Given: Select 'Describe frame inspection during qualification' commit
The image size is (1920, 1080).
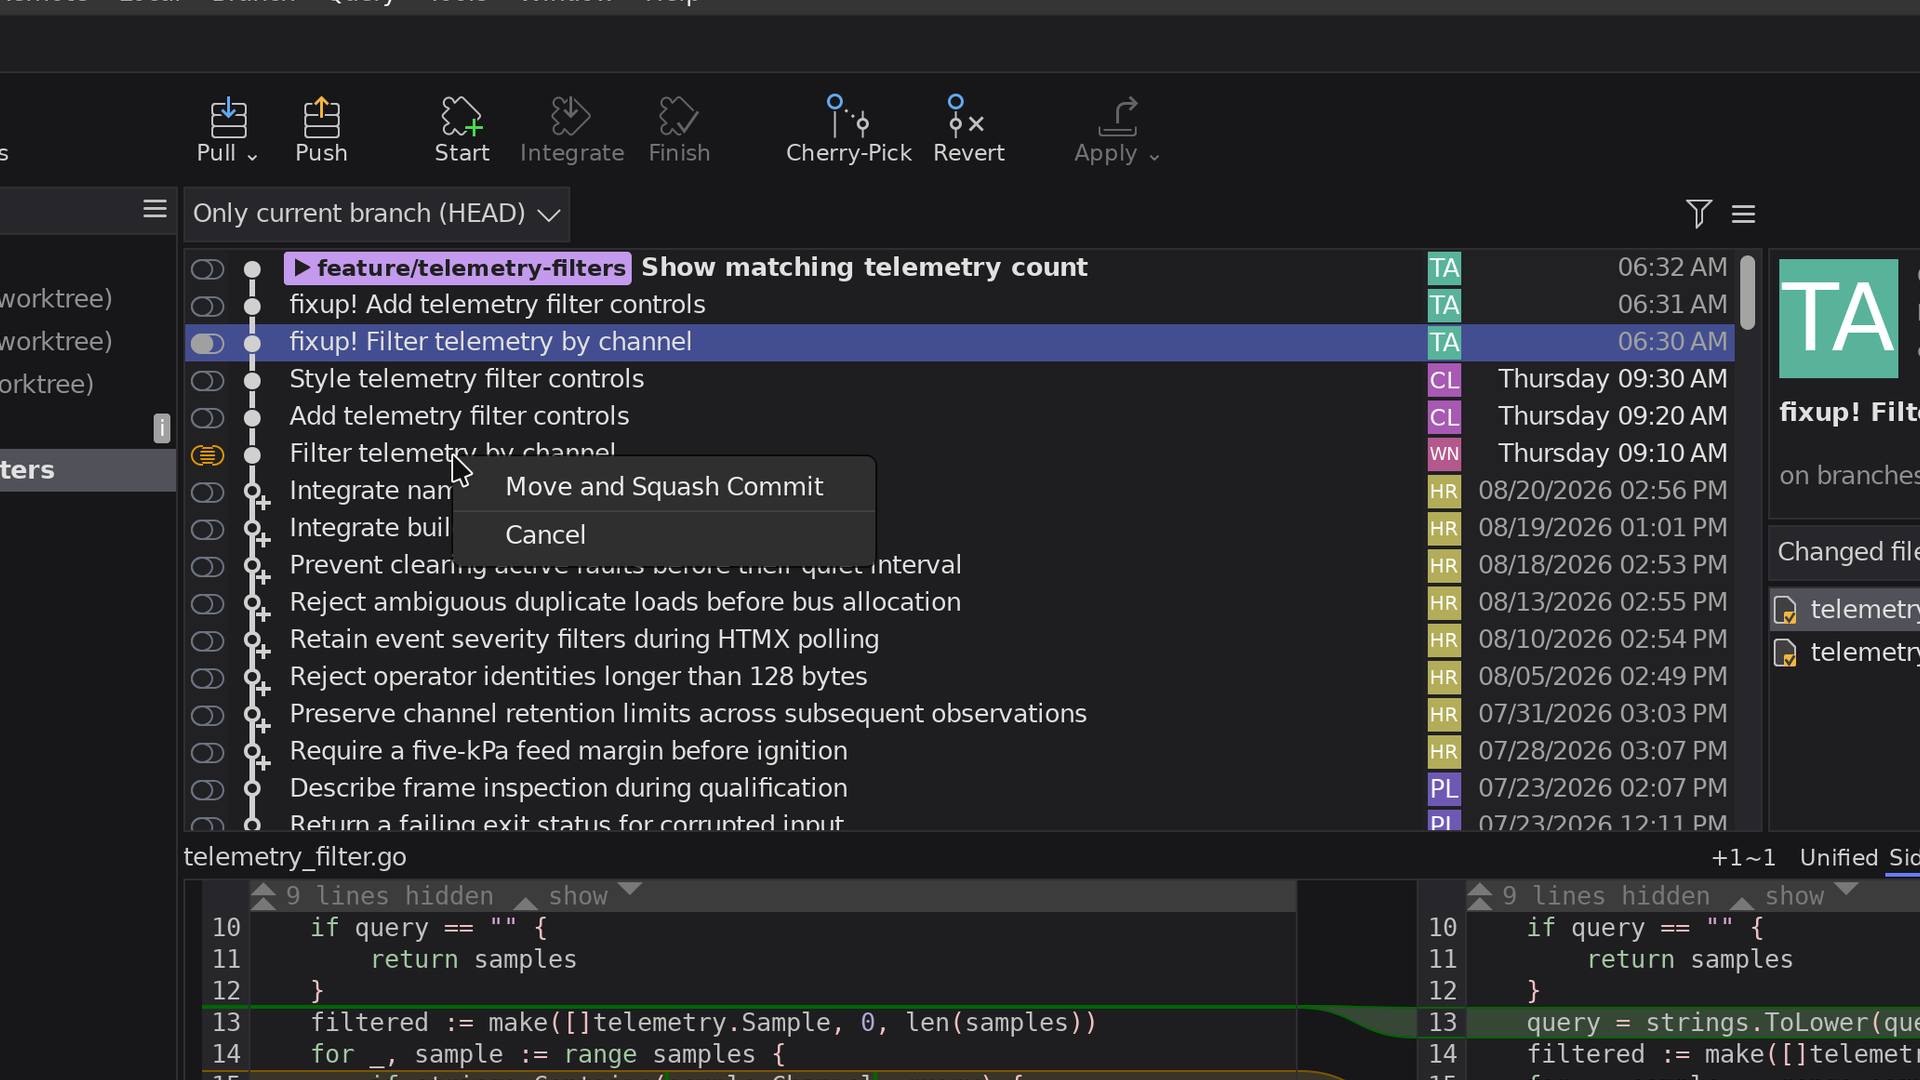Looking at the screenshot, I should (960, 789).
